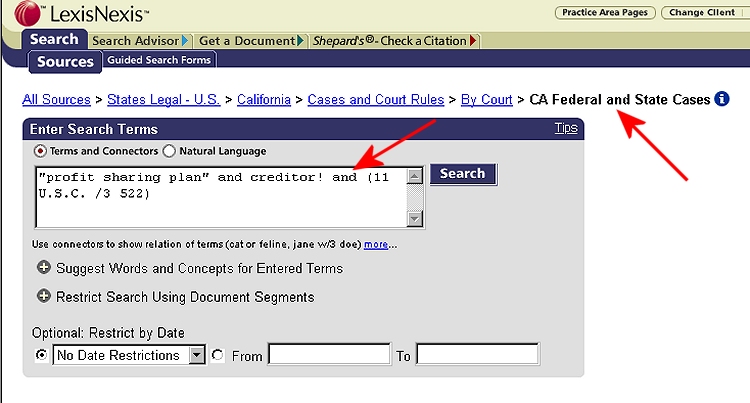The width and height of the screenshot is (750, 403).
Task: Follow the Cases and Court Rules link
Action: [376, 99]
